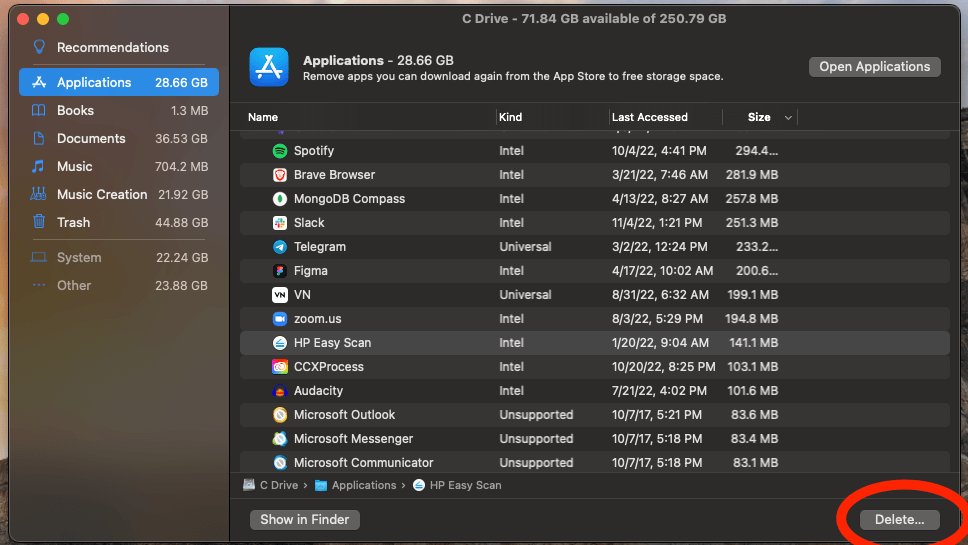Select the Figma app icon
Screen dimensions: 968x545
(280, 271)
